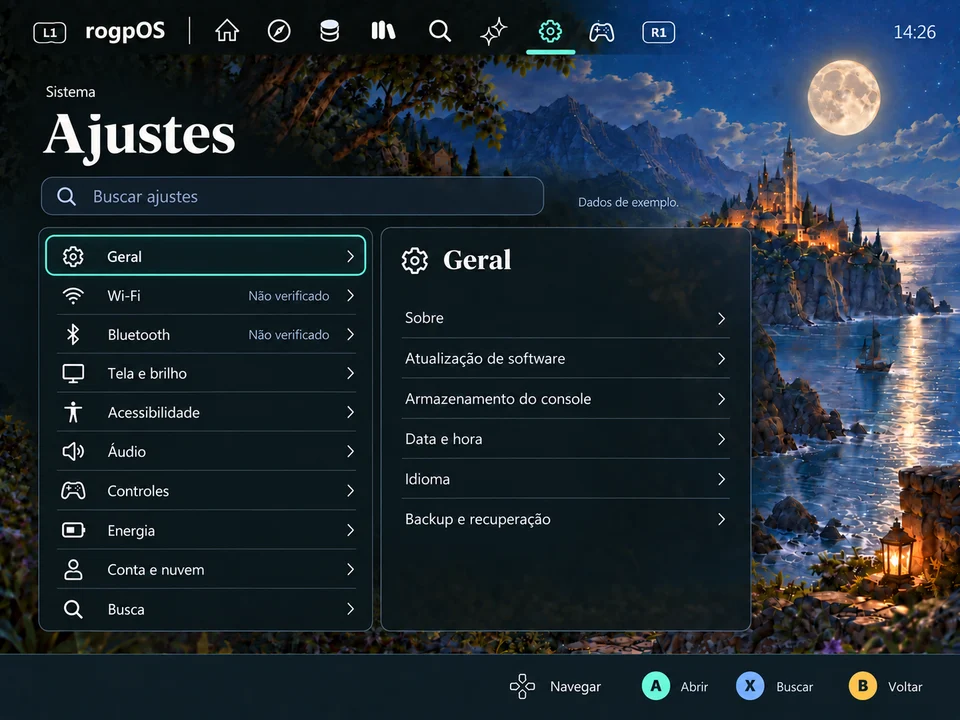Viewport: 960px width, 720px height.
Task: Open Armazenamento do console
Action: tap(565, 399)
